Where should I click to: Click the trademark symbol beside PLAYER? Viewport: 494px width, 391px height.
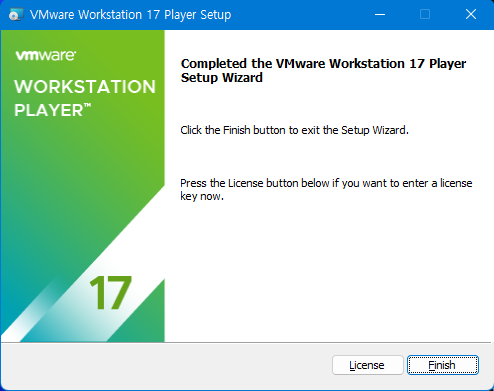87,105
